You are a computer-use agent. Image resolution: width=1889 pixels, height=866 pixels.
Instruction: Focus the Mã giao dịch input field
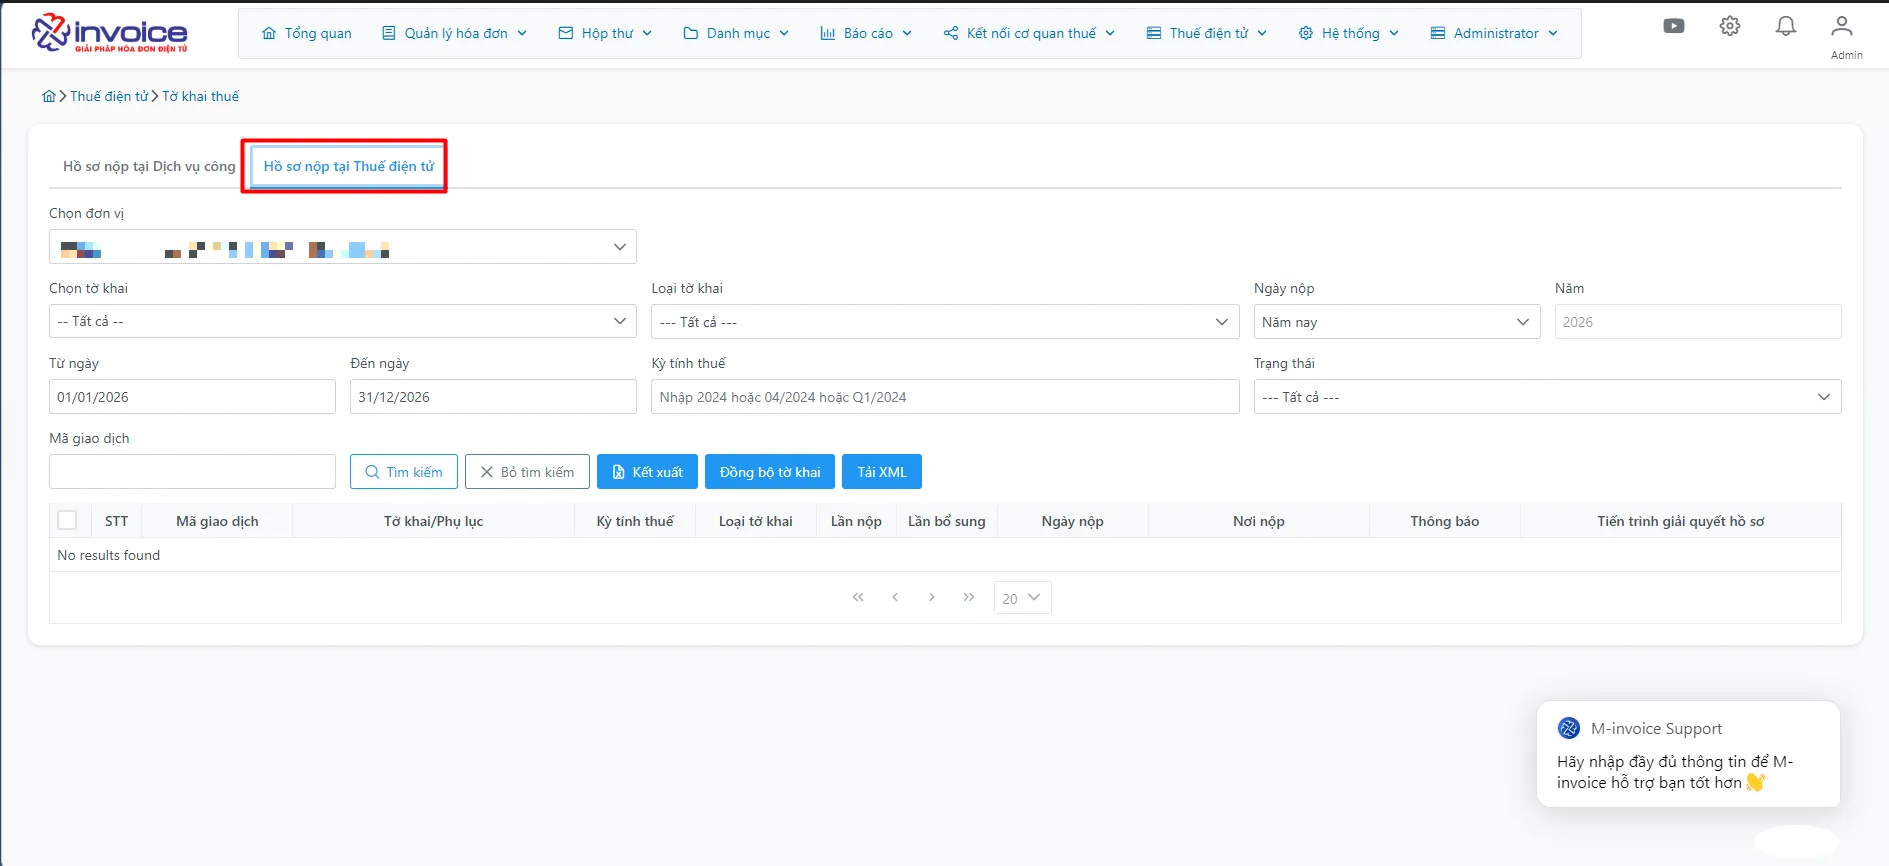click(192, 472)
